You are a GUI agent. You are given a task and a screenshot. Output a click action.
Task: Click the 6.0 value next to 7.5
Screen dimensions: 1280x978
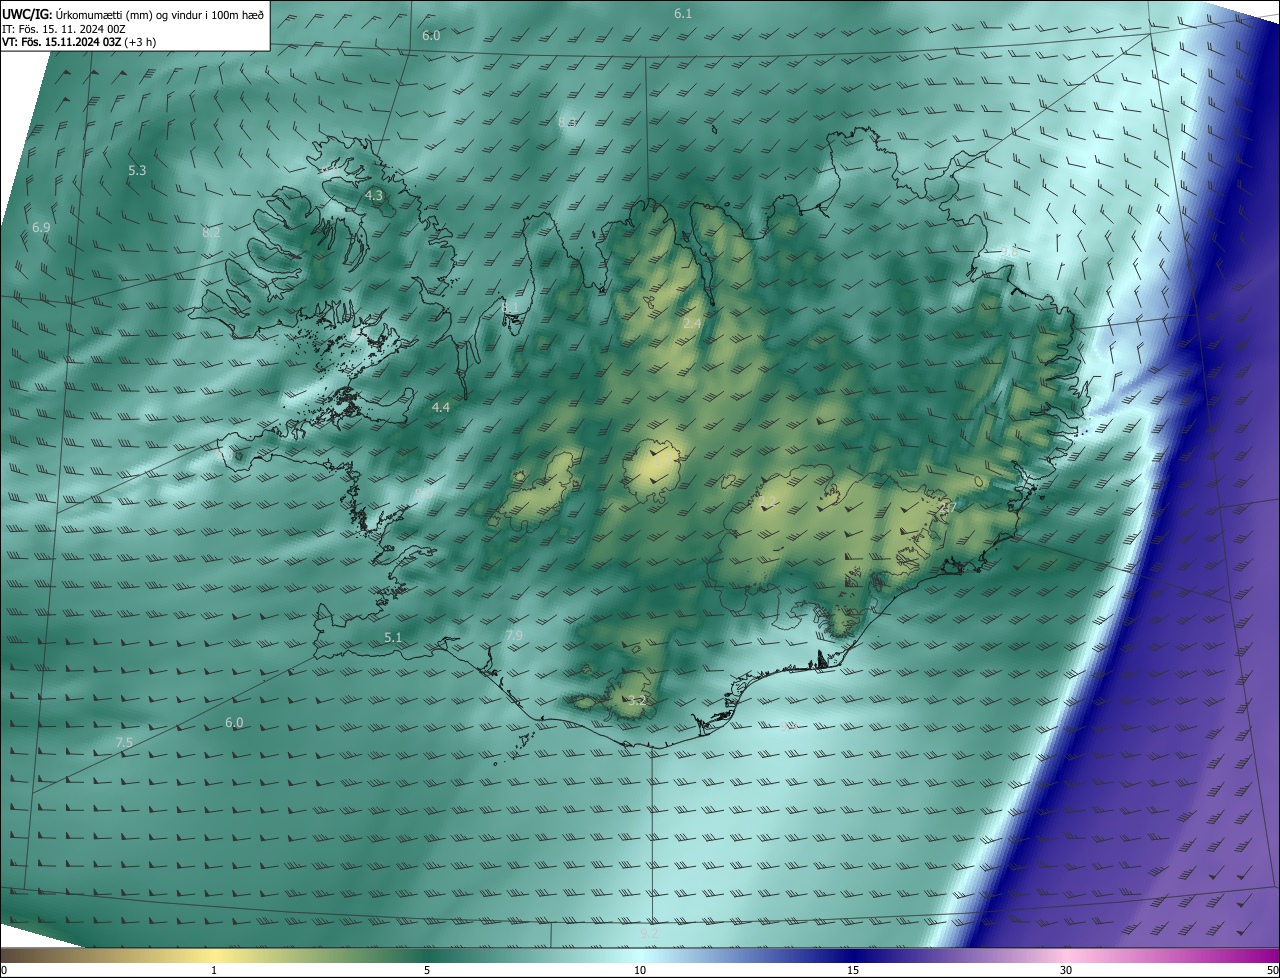tap(234, 723)
